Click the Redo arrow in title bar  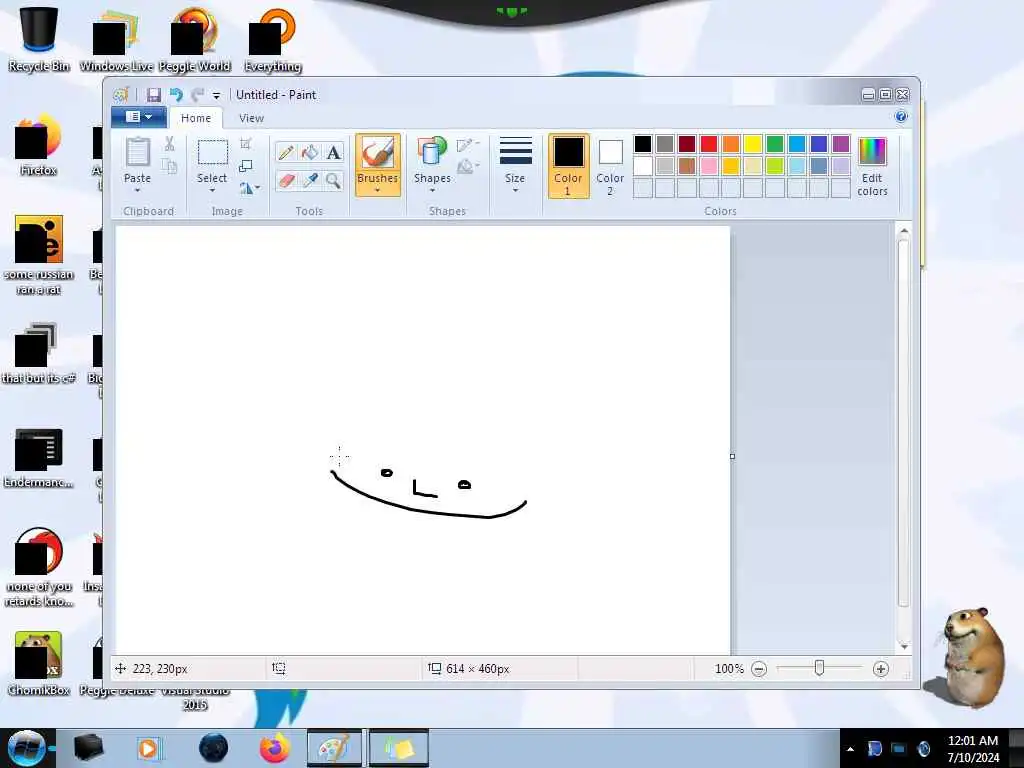(198, 95)
